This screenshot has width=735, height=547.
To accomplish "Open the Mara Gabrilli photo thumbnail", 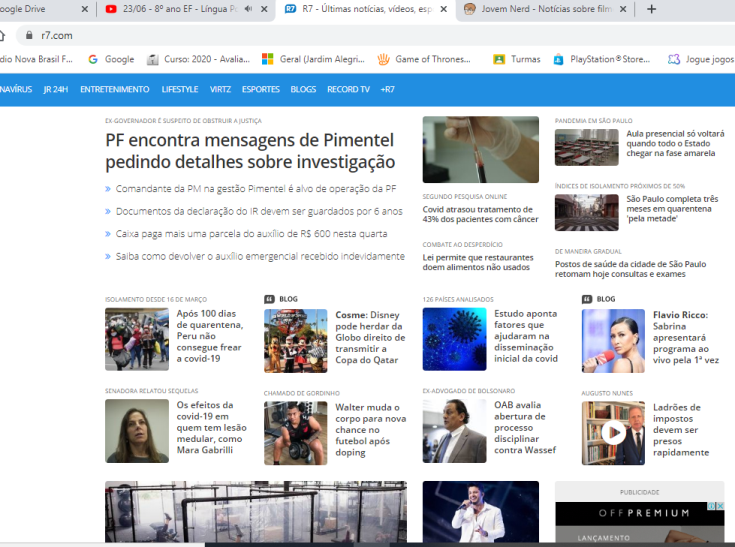I will tap(137, 431).
